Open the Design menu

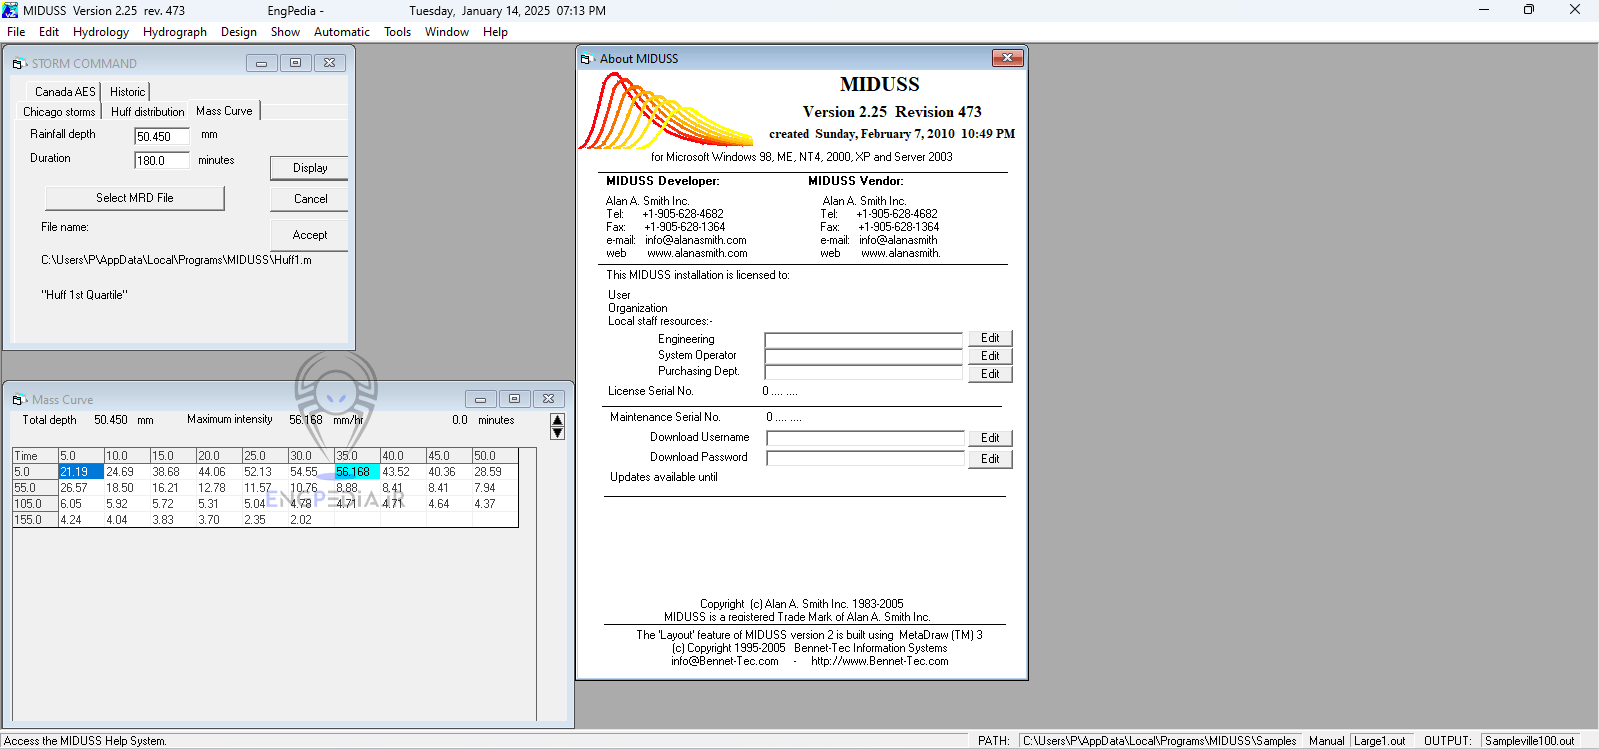tap(238, 32)
